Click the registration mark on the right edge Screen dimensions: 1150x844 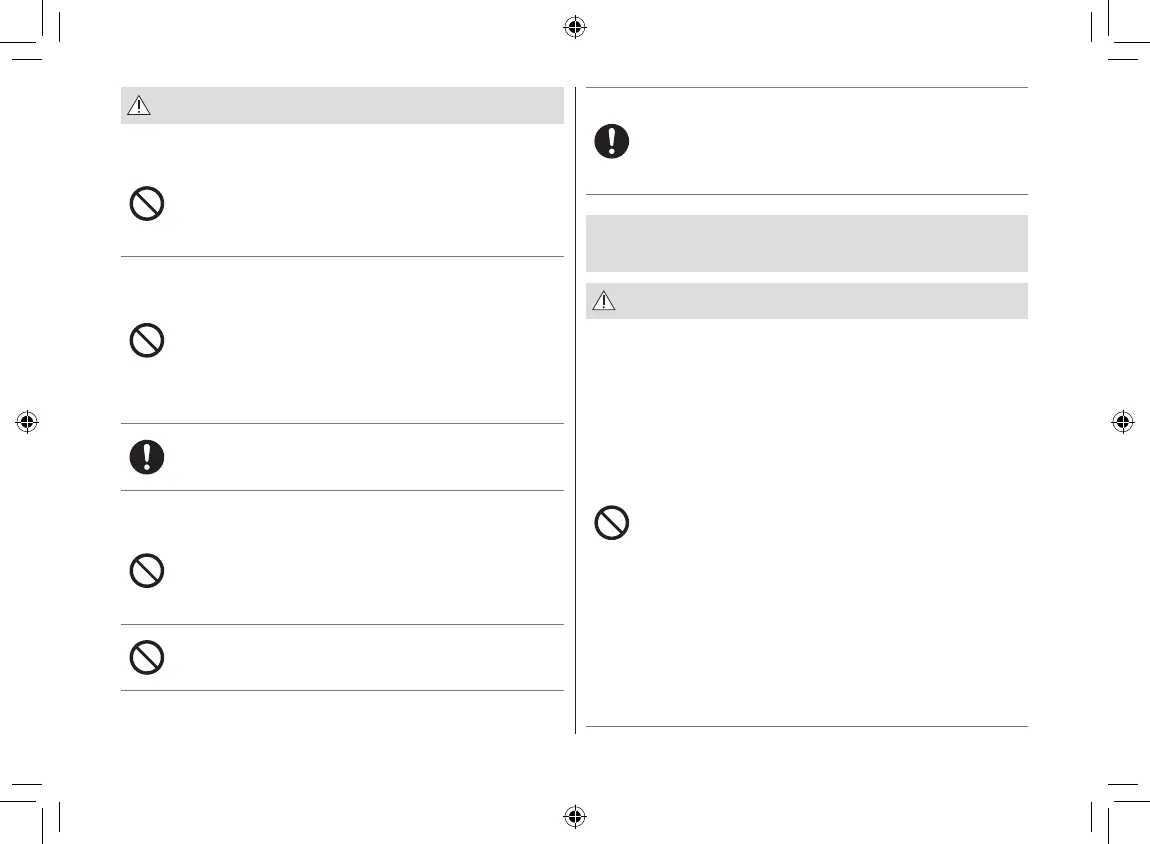click(1122, 422)
